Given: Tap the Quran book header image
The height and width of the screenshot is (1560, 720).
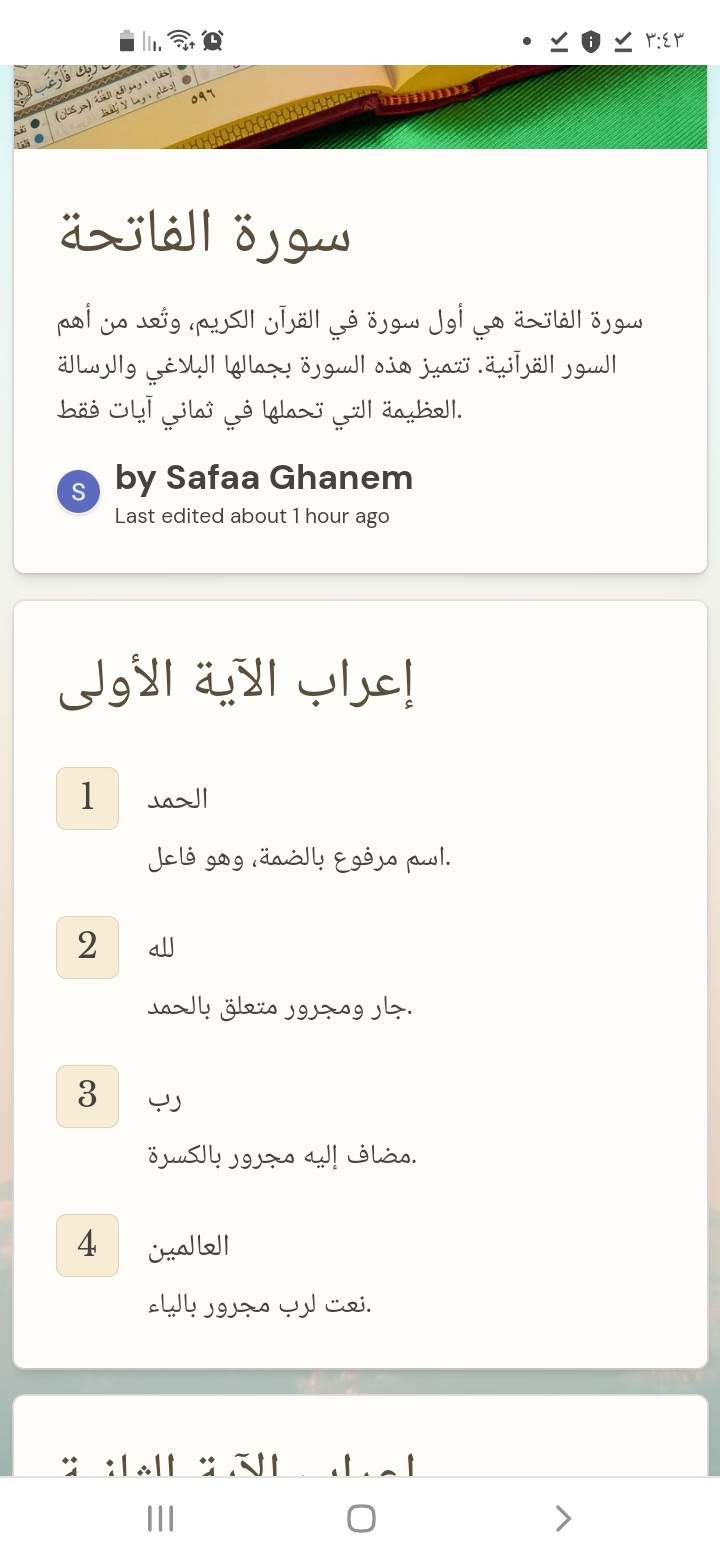Looking at the screenshot, I should [360, 107].
